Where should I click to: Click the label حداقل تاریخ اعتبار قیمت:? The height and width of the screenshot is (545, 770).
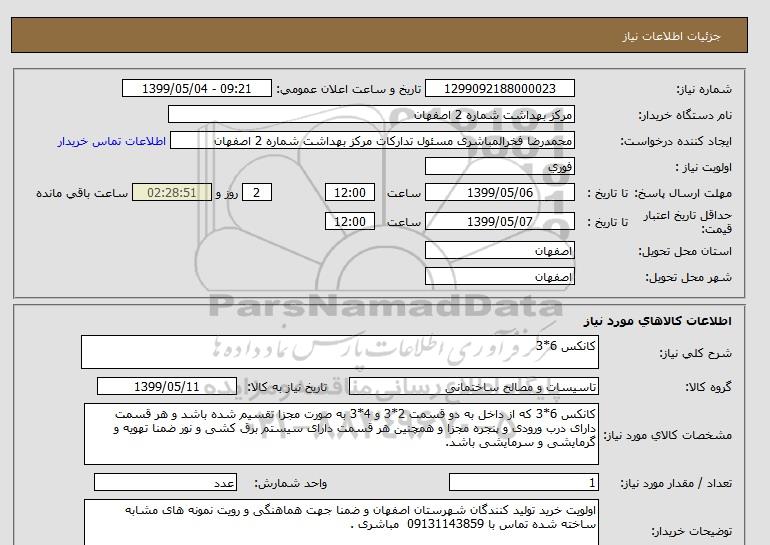688,222
